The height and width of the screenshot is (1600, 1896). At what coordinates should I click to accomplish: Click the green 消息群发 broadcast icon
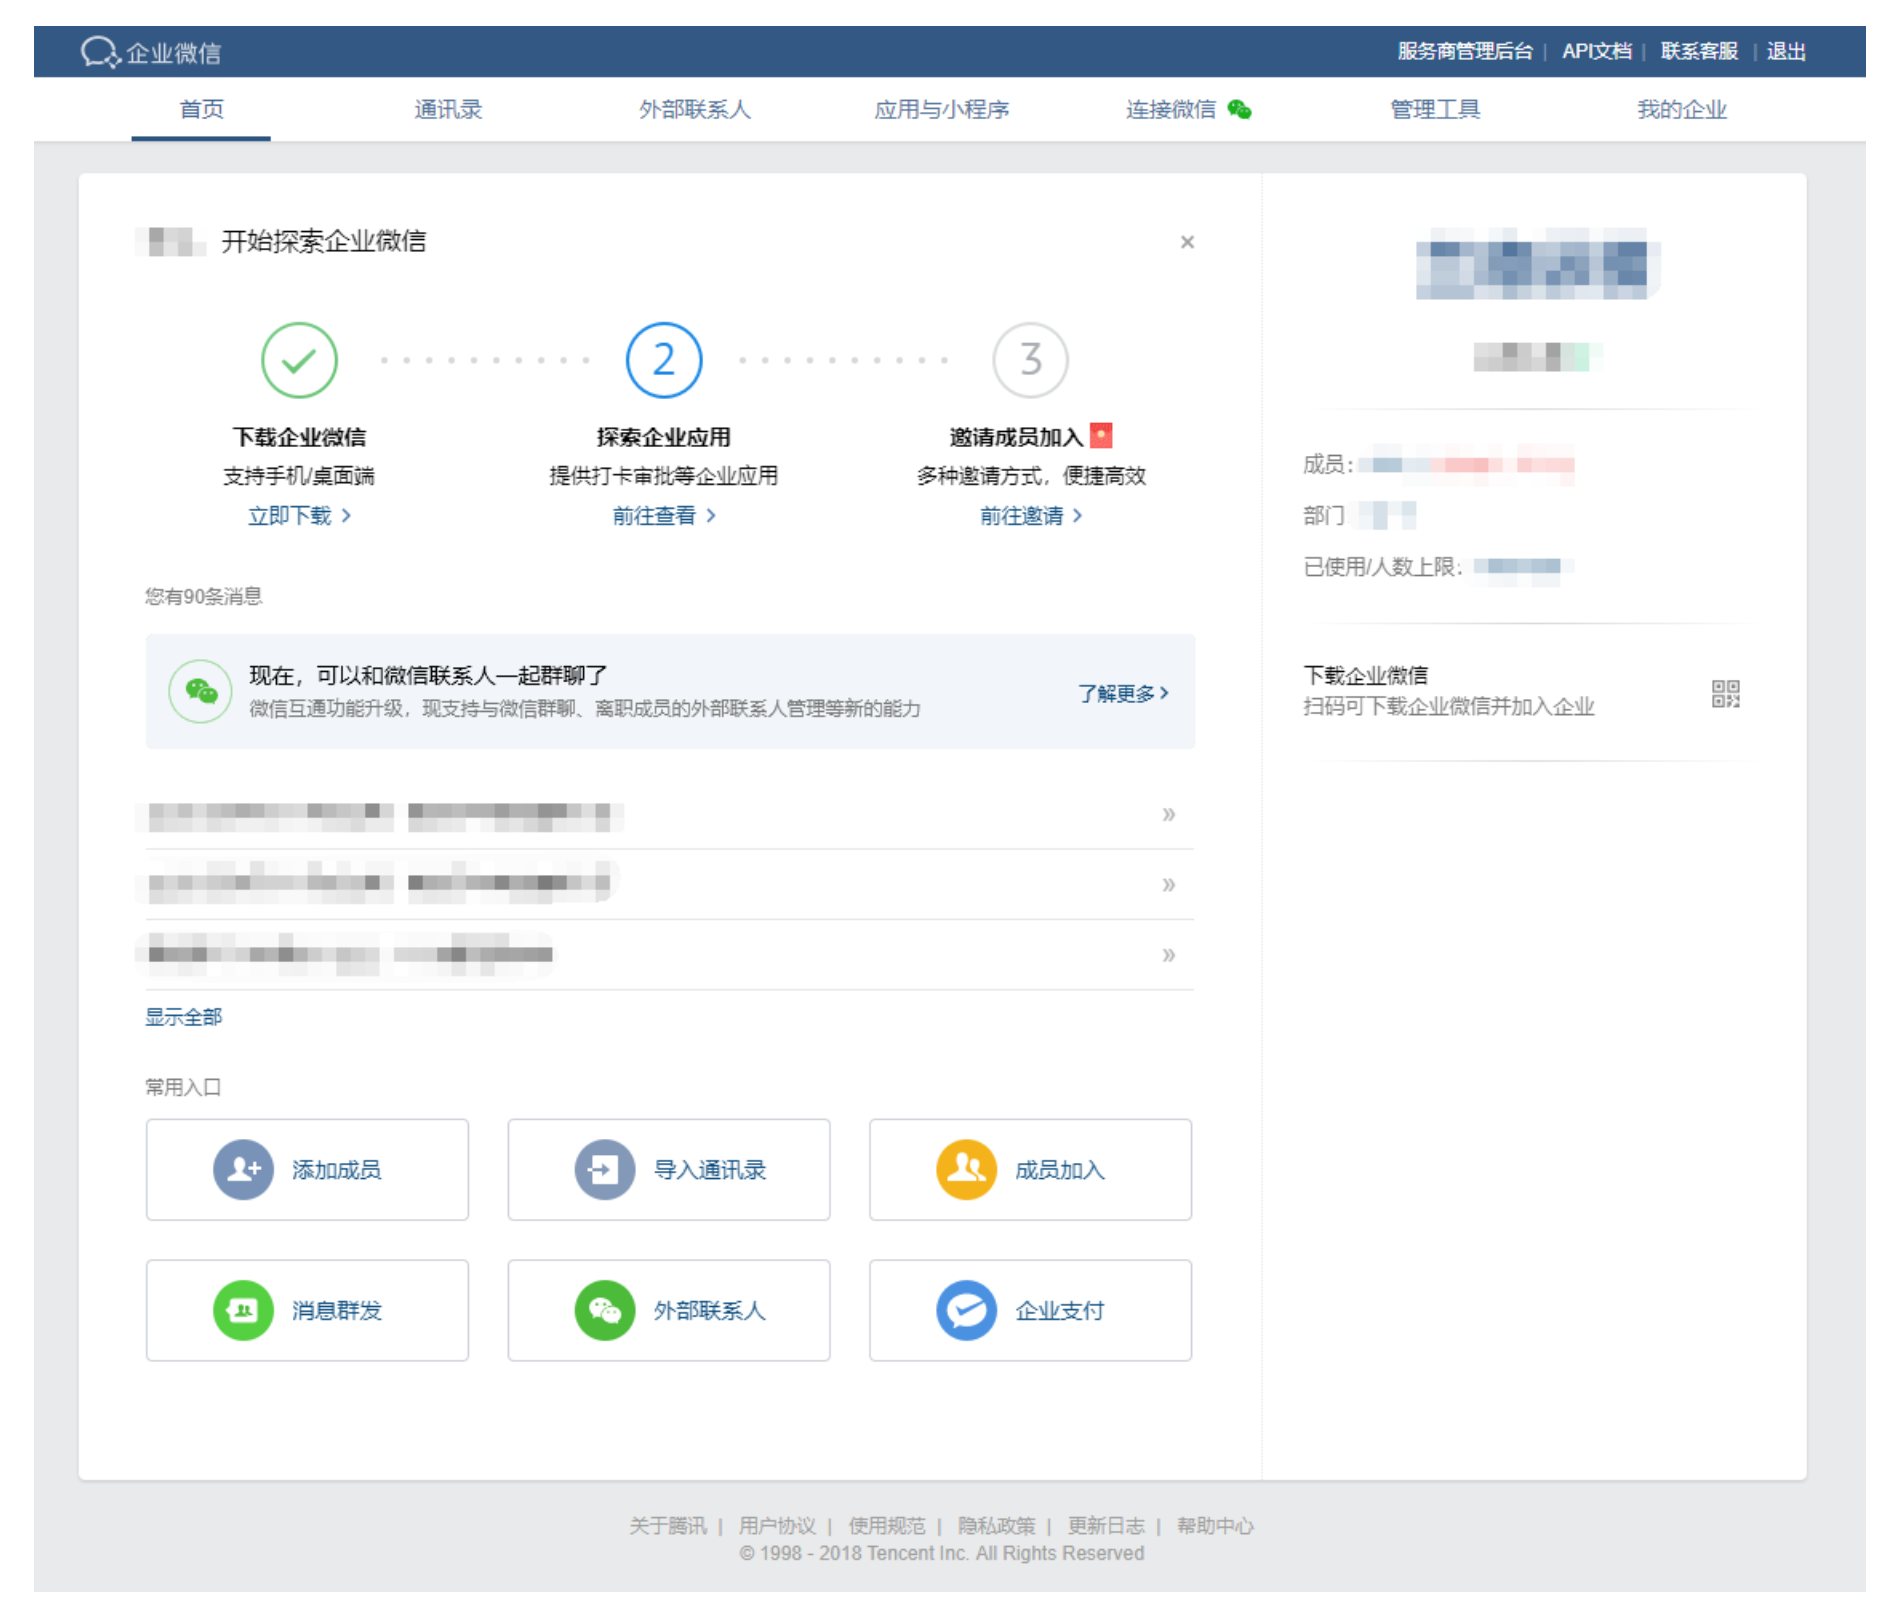[x=243, y=1310]
